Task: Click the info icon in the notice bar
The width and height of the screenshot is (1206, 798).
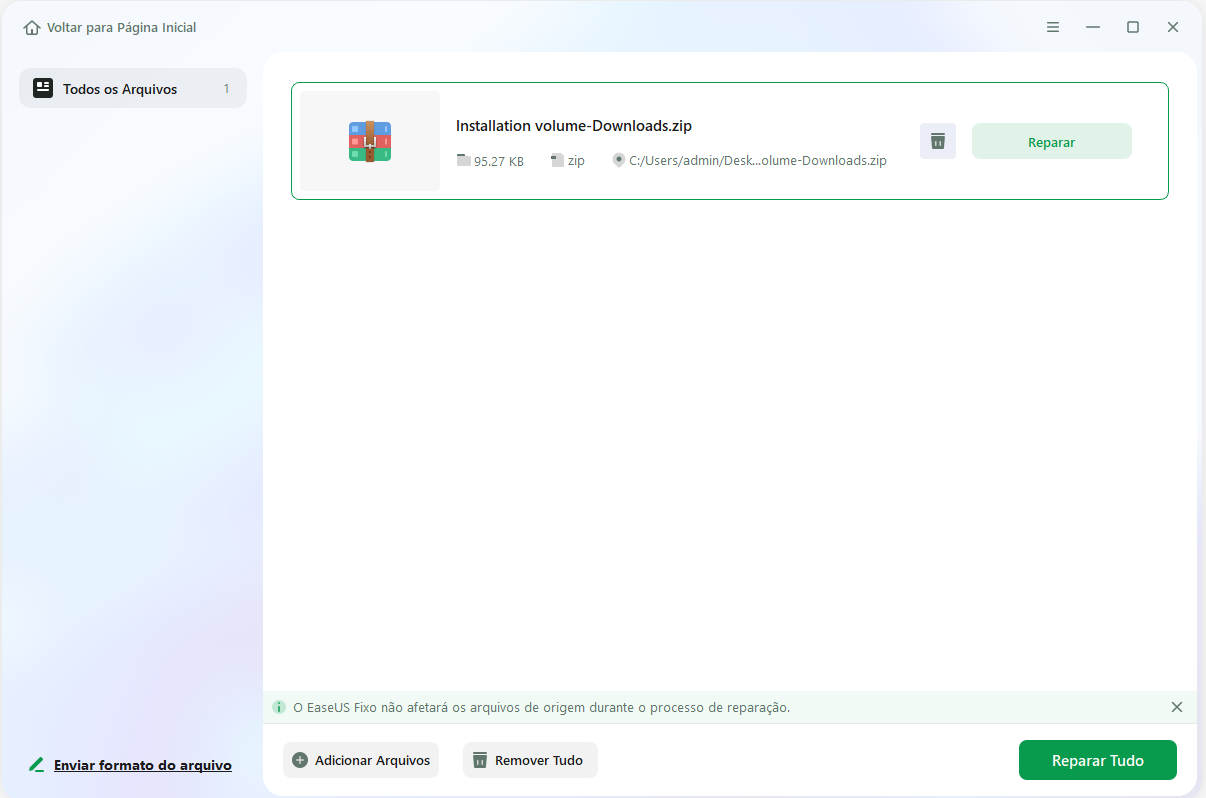Action: point(279,707)
